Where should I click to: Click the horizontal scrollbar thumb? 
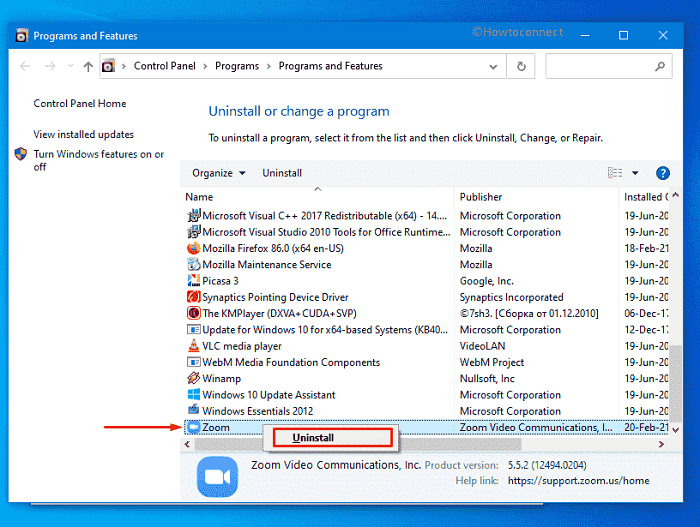pos(358,444)
